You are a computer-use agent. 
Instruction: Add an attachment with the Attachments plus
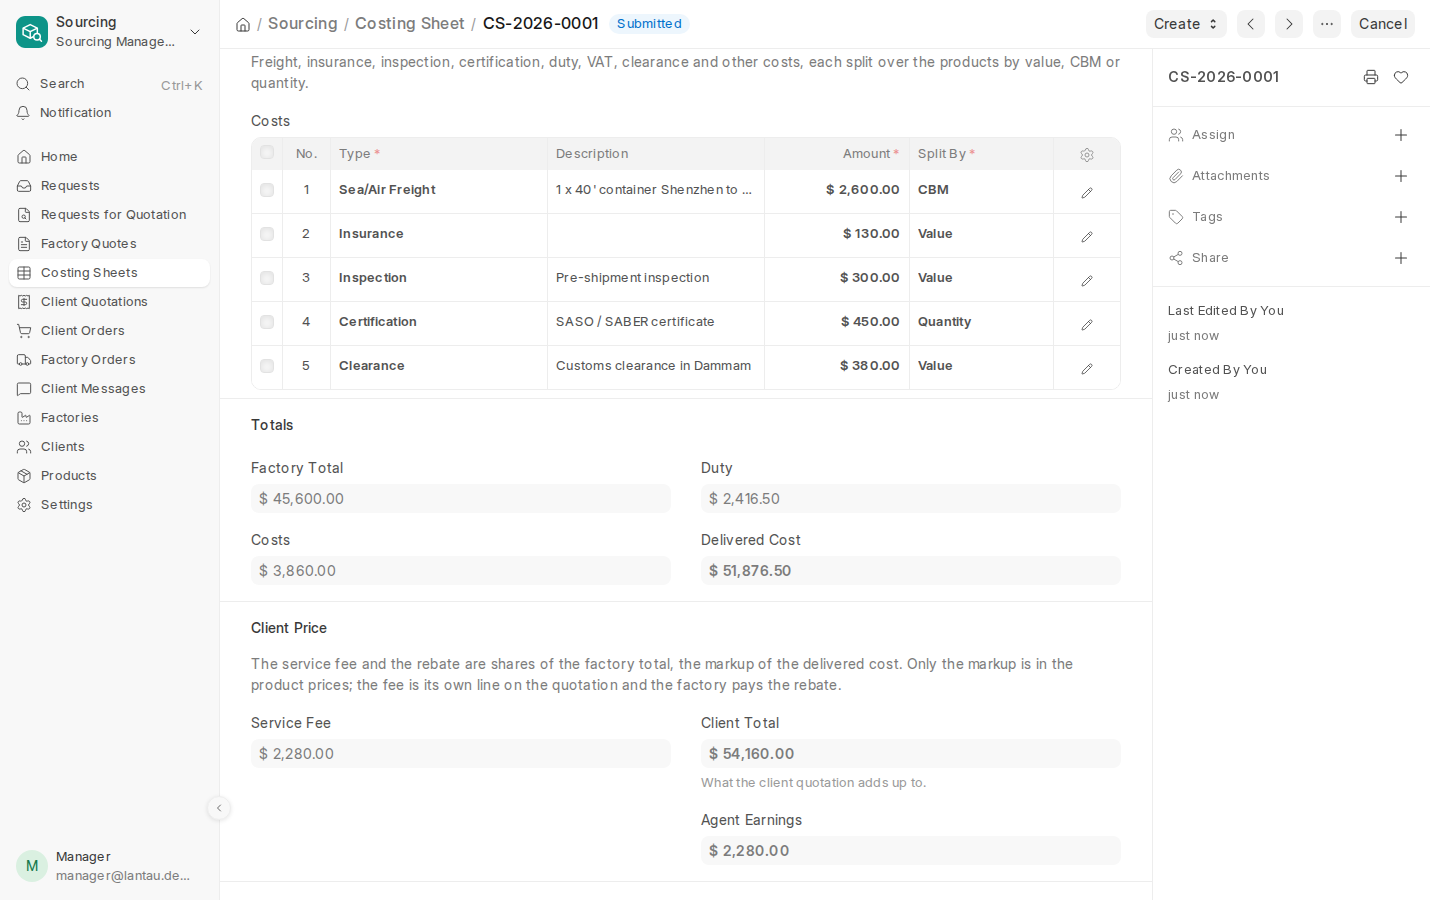tap(1401, 176)
